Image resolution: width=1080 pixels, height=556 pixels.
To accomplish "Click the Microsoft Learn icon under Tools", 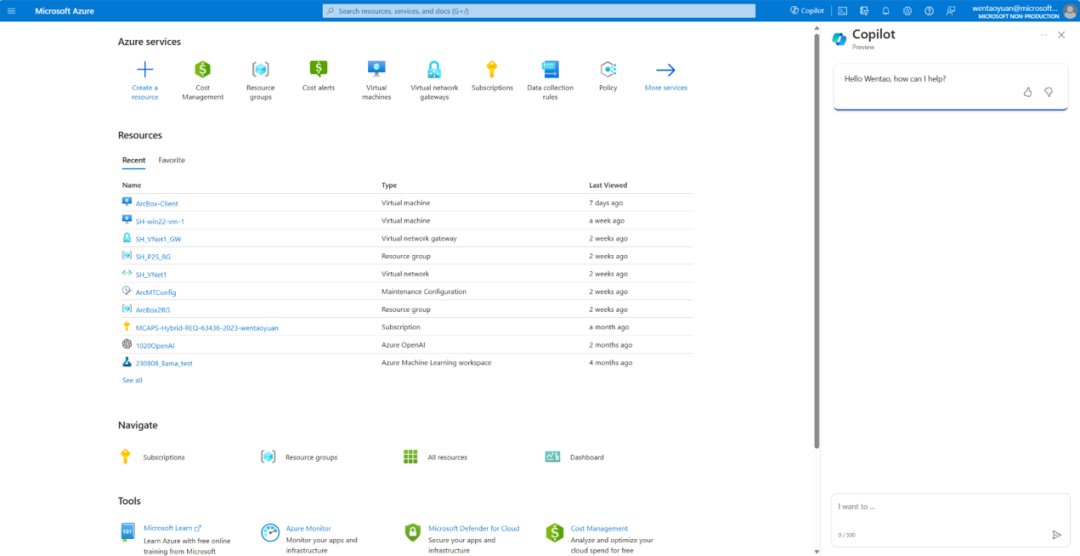I will click(x=127, y=533).
